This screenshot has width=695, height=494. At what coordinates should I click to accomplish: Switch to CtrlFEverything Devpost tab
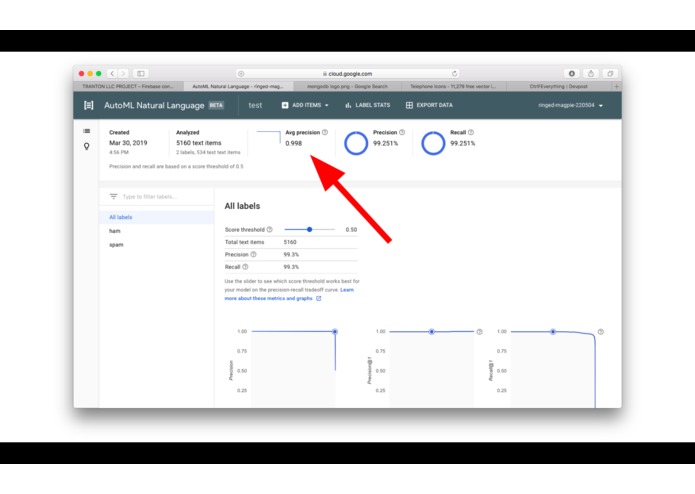click(x=558, y=86)
